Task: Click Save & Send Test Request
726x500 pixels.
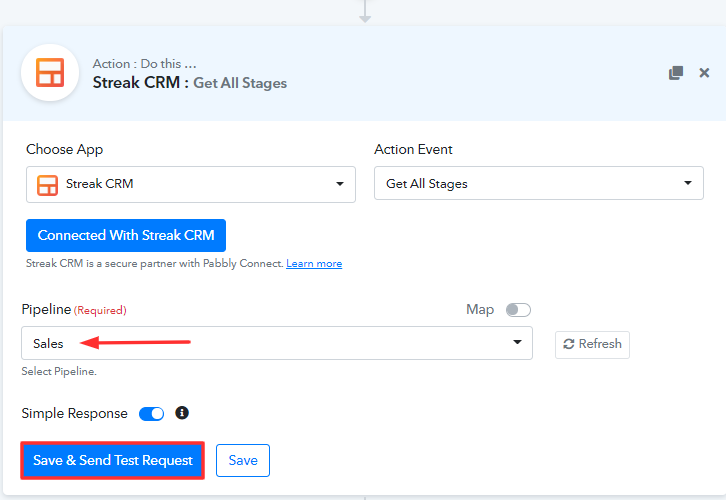Action: point(113,460)
